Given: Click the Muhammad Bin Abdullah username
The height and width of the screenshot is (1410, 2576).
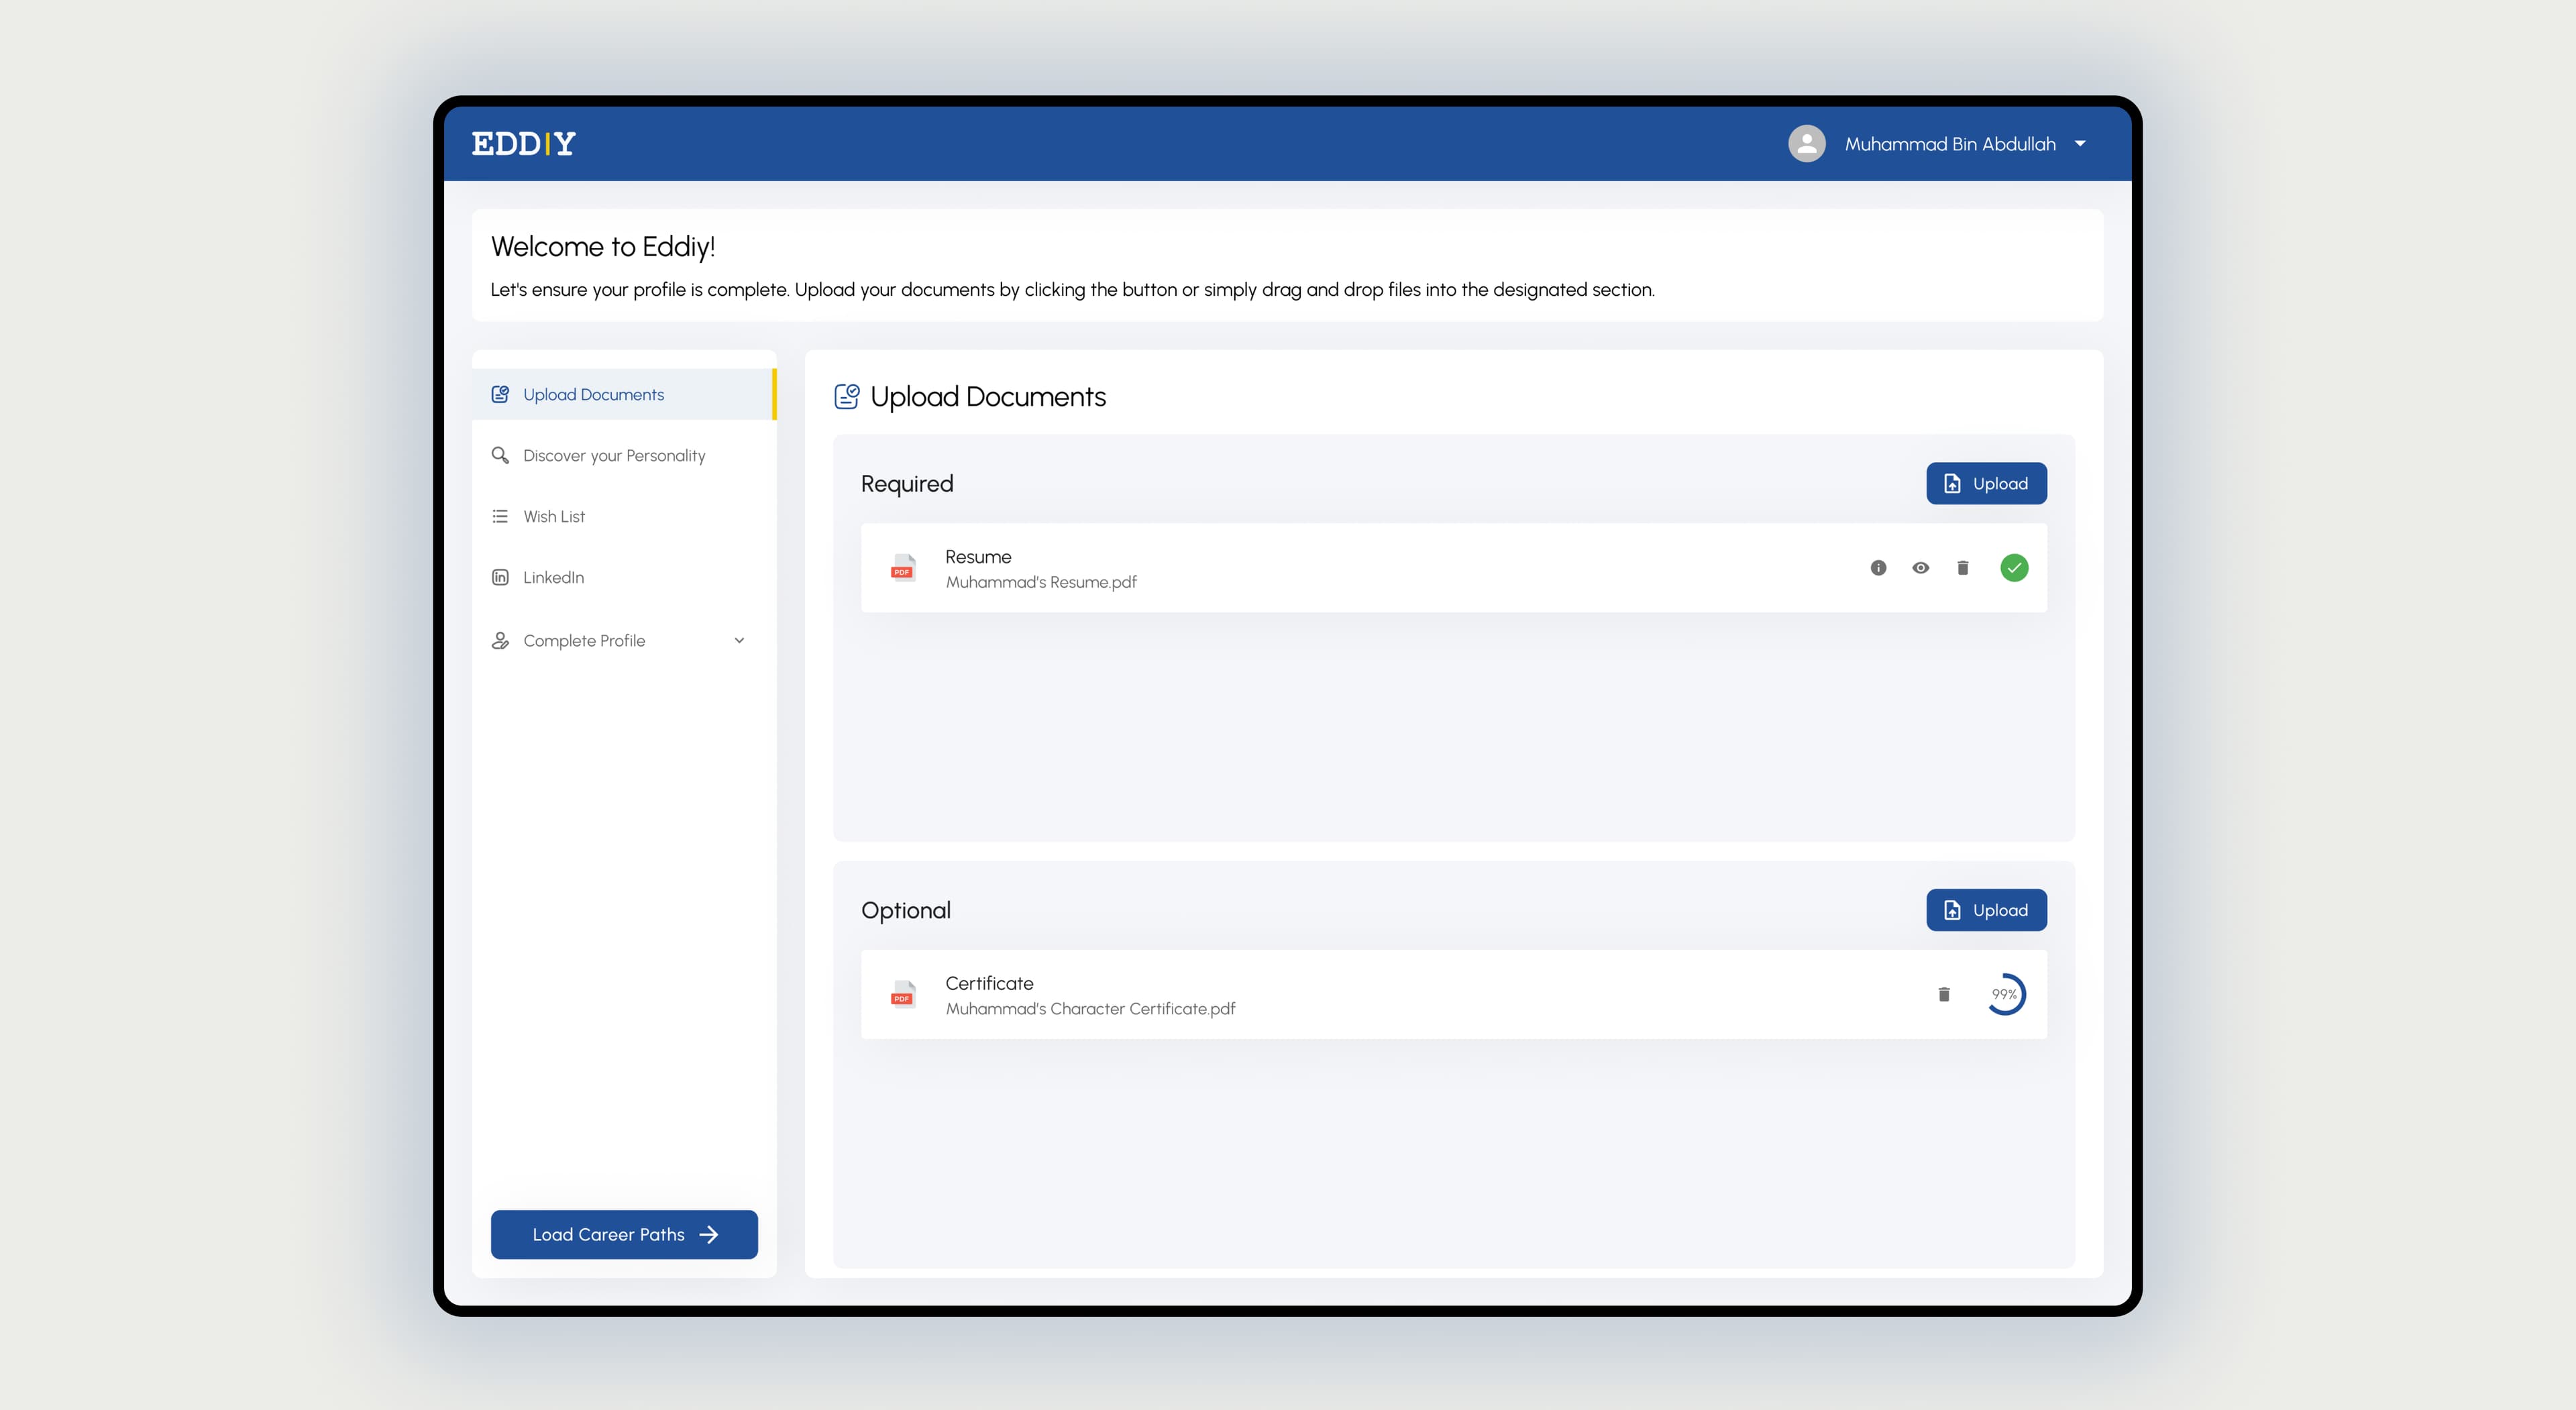Looking at the screenshot, I should [1950, 144].
